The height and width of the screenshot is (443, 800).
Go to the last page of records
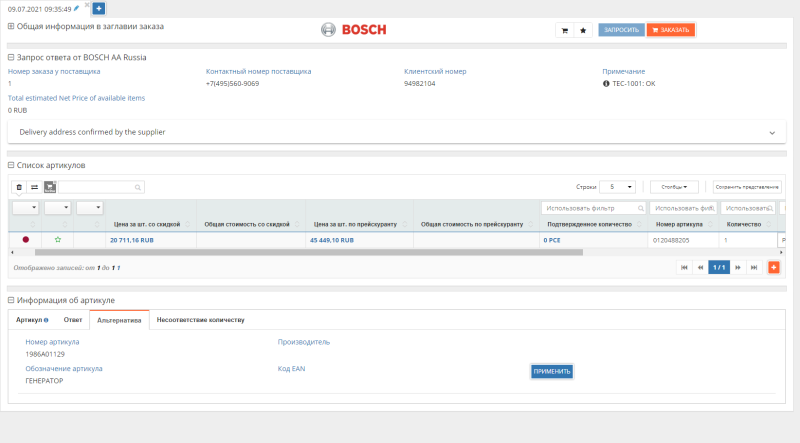[x=755, y=267]
